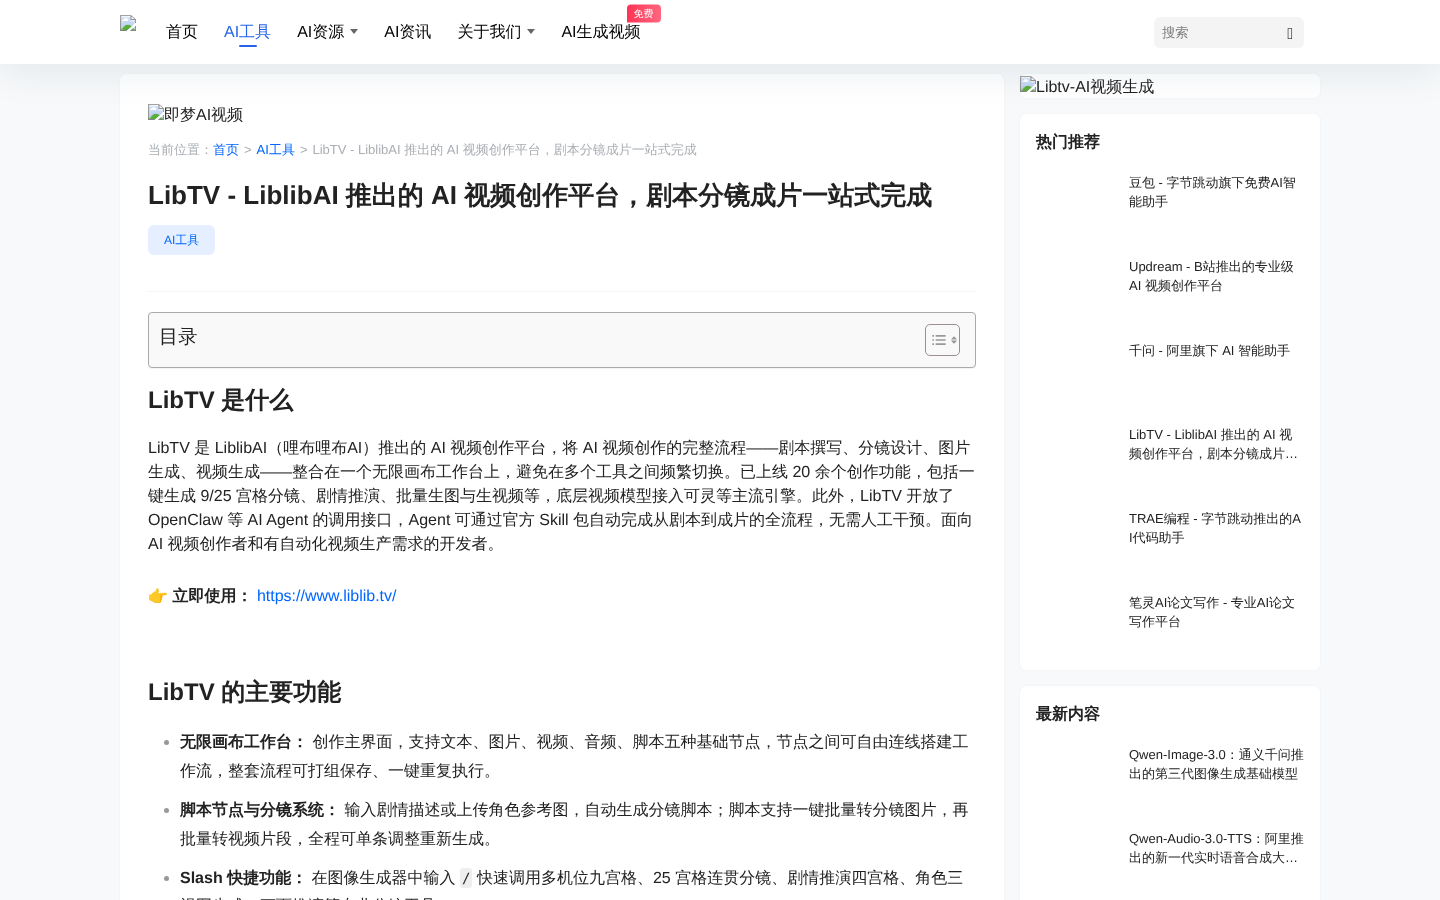The height and width of the screenshot is (900, 1440).
Task: Open Updream - B站推出的专业级 recommendation
Action: click(1215, 276)
